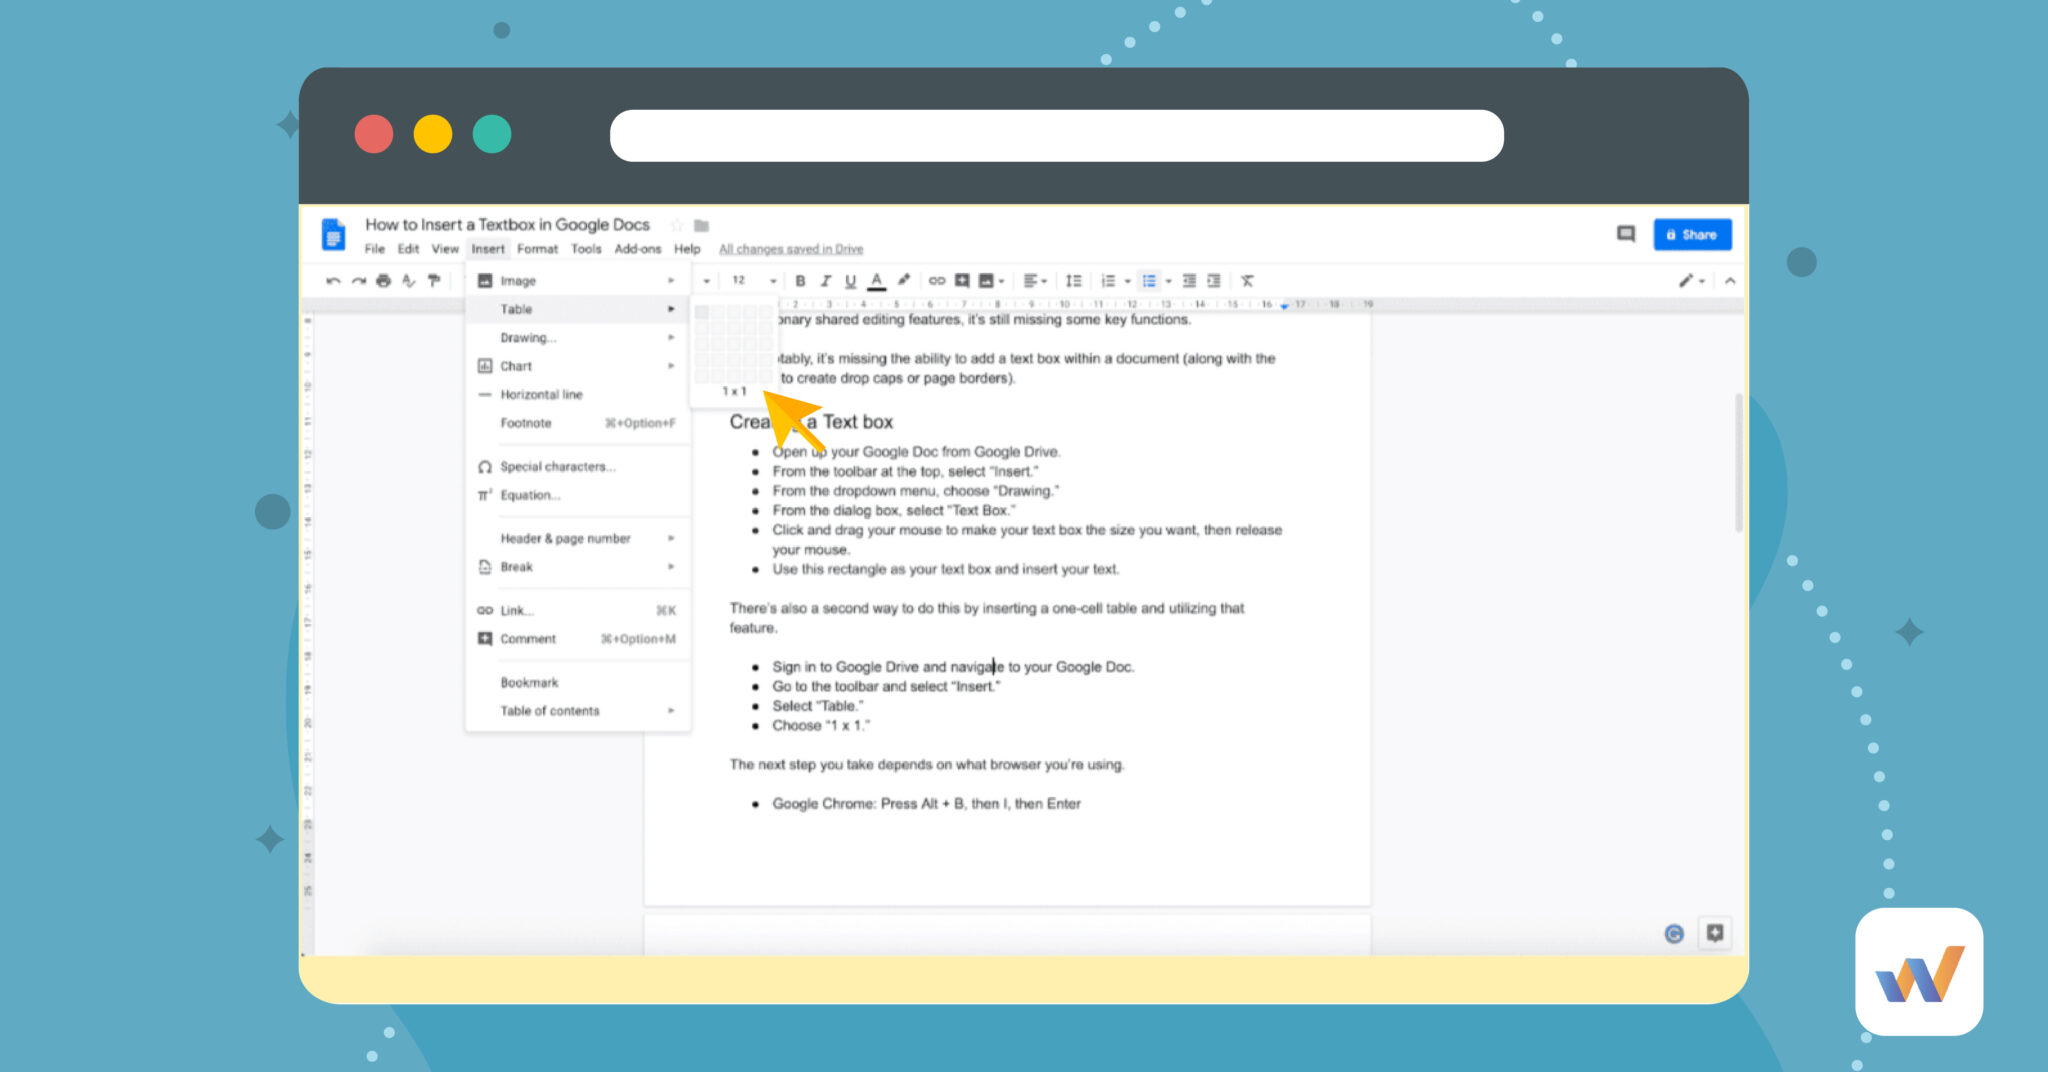Toggle underline formatting
This screenshot has height=1072, width=2048.
point(850,281)
